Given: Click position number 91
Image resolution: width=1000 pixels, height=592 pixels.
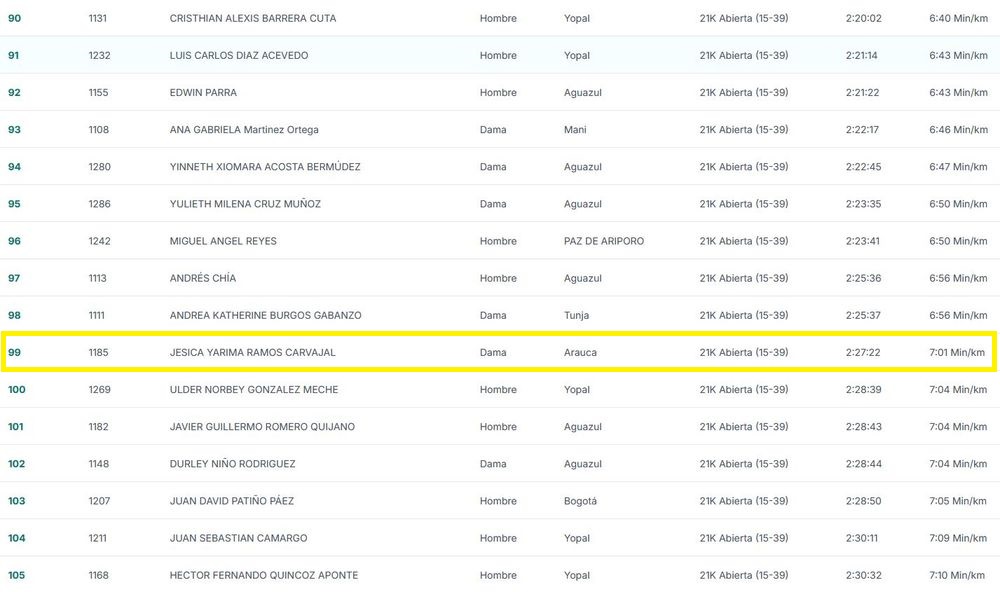Looking at the screenshot, I should [14, 55].
